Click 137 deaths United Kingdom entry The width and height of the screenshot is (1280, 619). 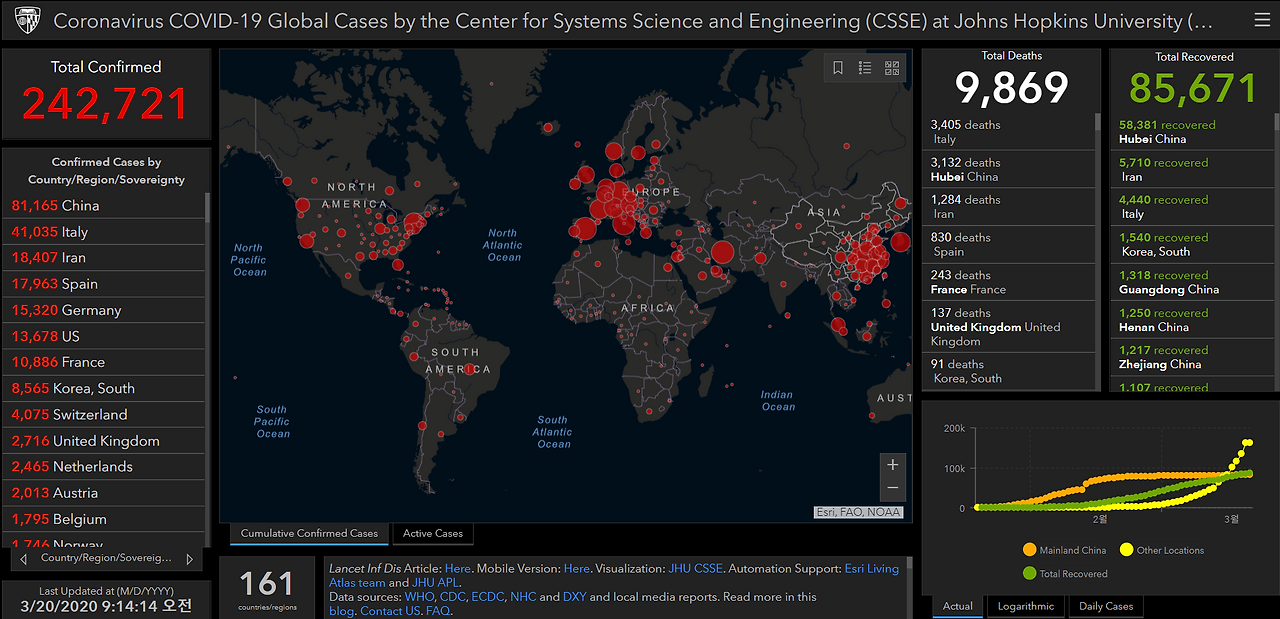click(x=1009, y=327)
